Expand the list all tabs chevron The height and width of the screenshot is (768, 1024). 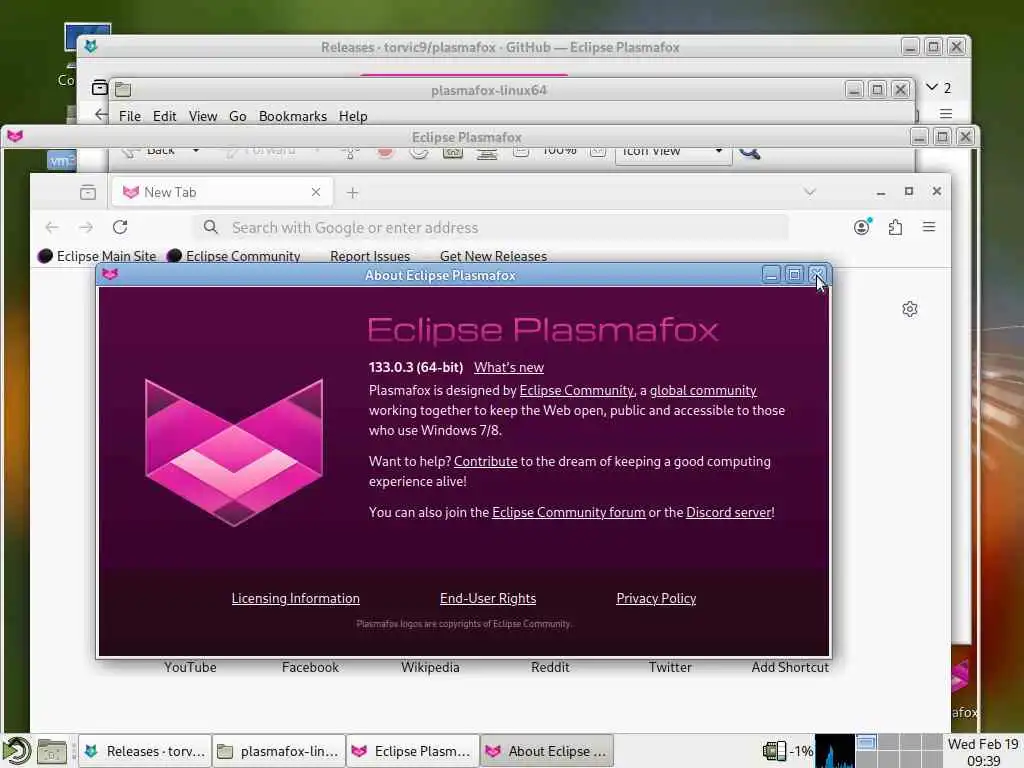pyautogui.click(x=810, y=192)
